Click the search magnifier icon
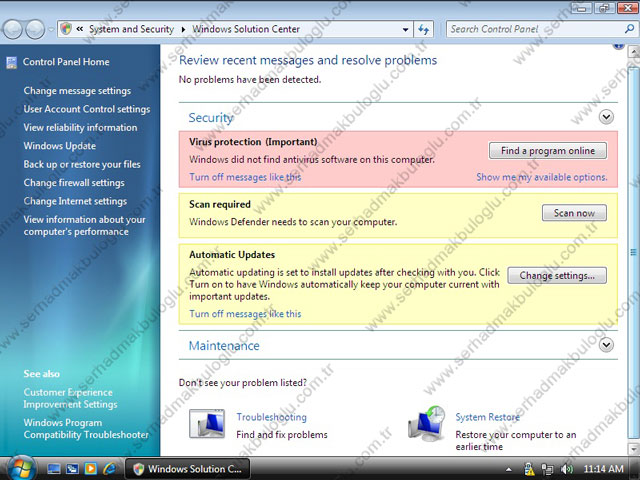 pyautogui.click(x=629, y=29)
